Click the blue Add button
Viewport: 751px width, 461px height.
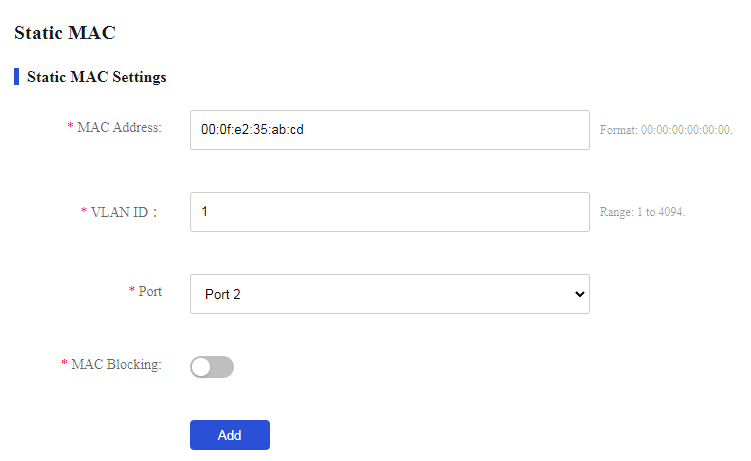pyautogui.click(x=230, y=435)
